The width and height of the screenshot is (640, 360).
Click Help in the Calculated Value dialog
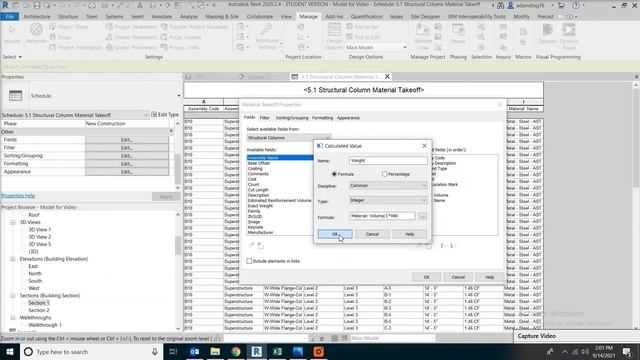[x=409, y=234]
